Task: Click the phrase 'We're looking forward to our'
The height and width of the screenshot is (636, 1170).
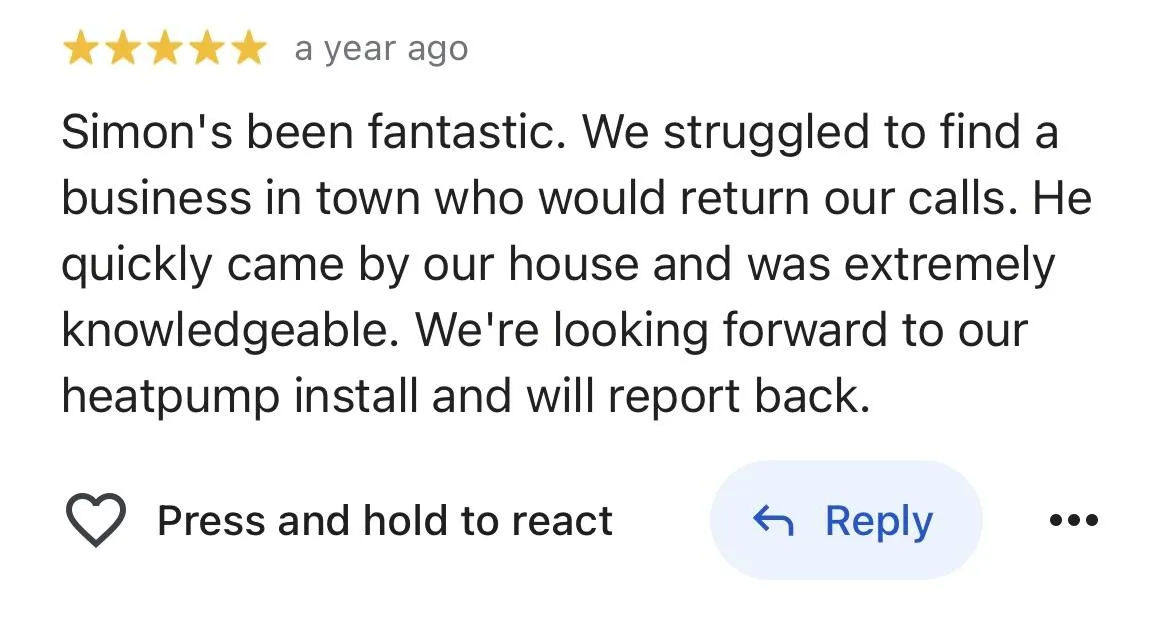Action: pyautogui.click(x=722, y=331)
